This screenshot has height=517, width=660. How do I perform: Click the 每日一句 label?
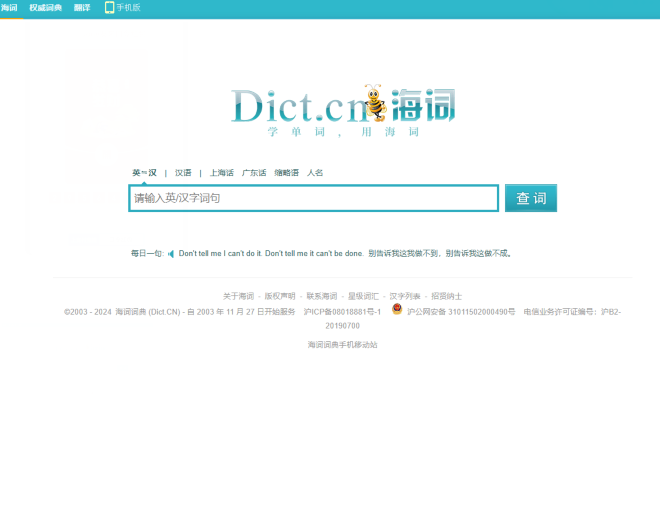147,253
